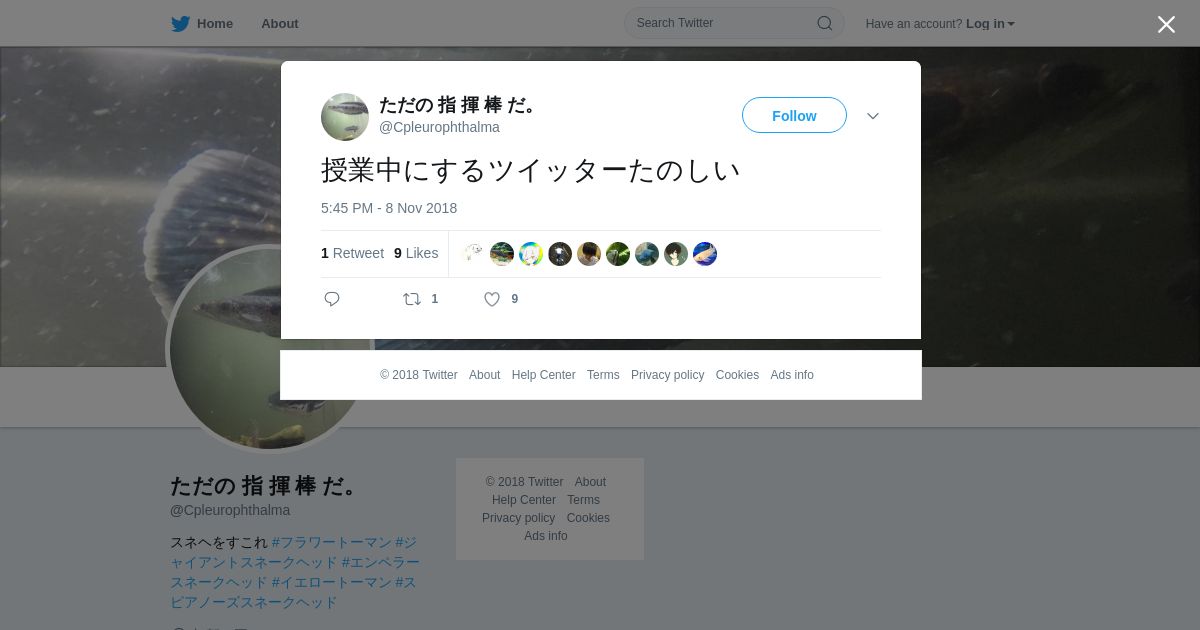Open the tweet author's avatar in modal
Screen dimensions: 1200x630
pyautogui.click(x=345, y=117)
